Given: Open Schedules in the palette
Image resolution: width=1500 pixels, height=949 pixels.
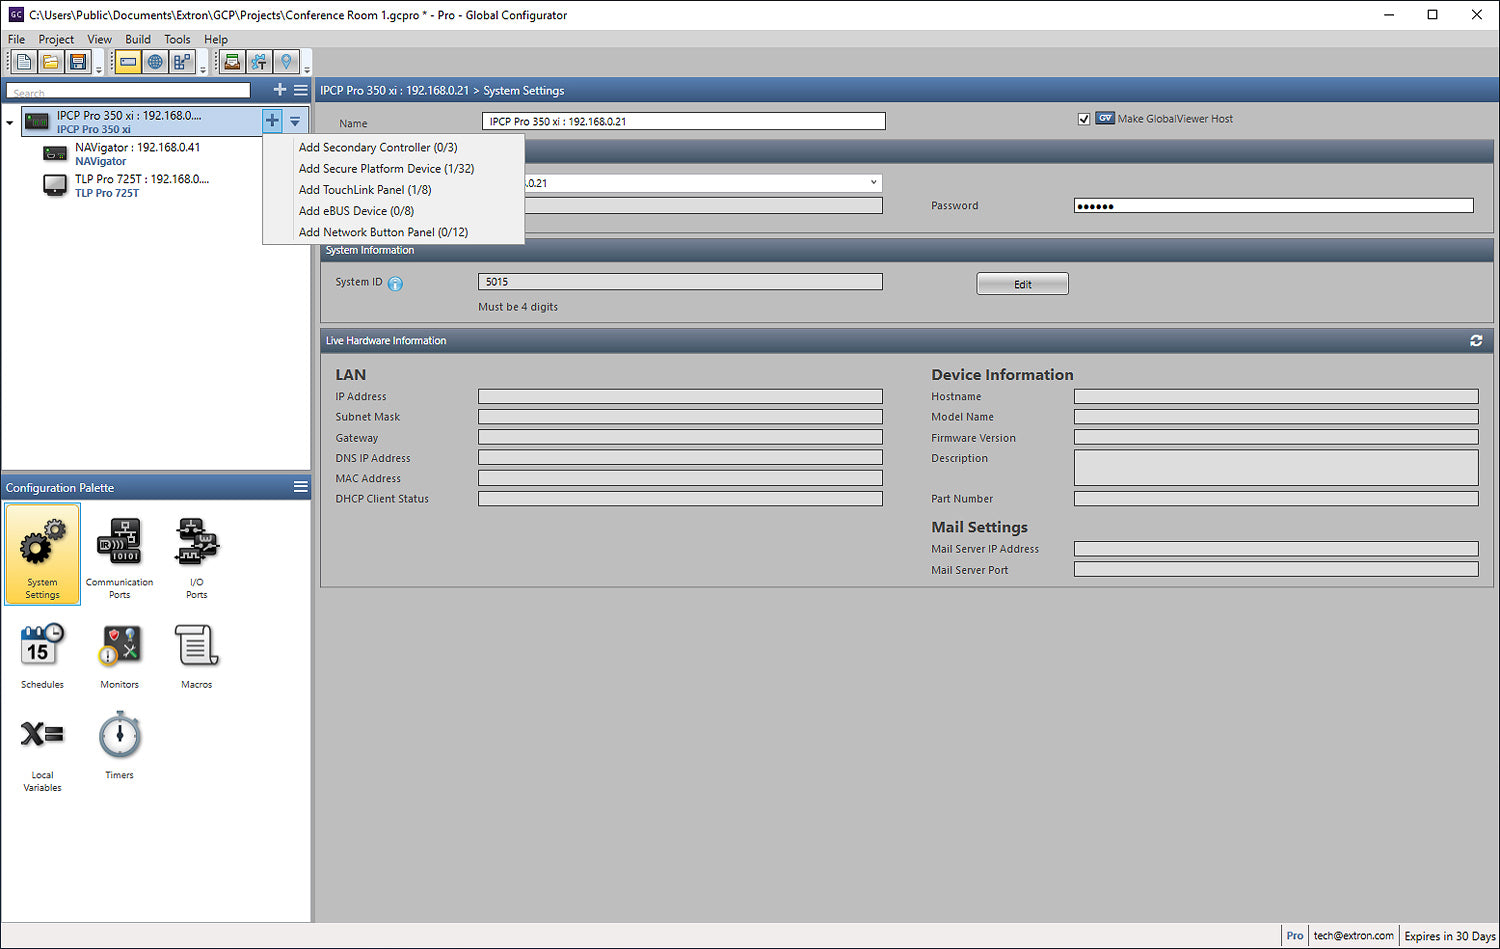Looking at the screenshot, I should coord(42,655).
